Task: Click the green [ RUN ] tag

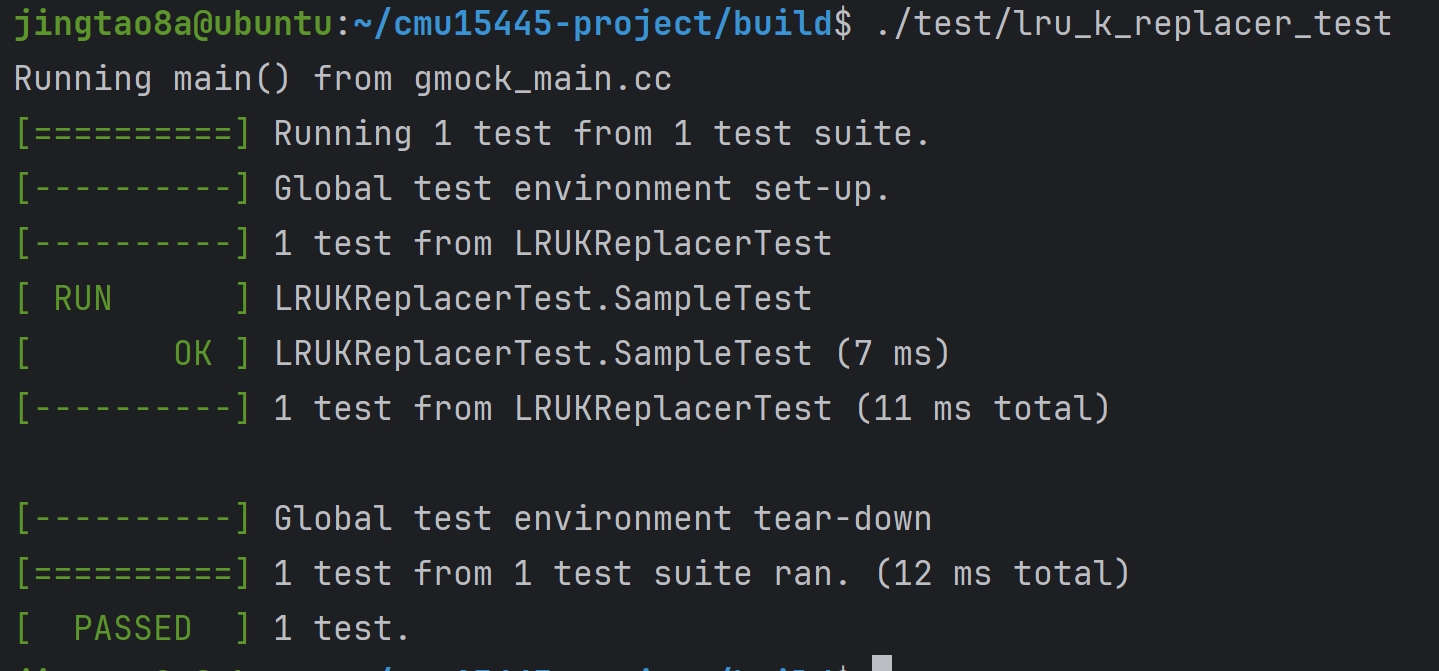Action: pos(132,298)
